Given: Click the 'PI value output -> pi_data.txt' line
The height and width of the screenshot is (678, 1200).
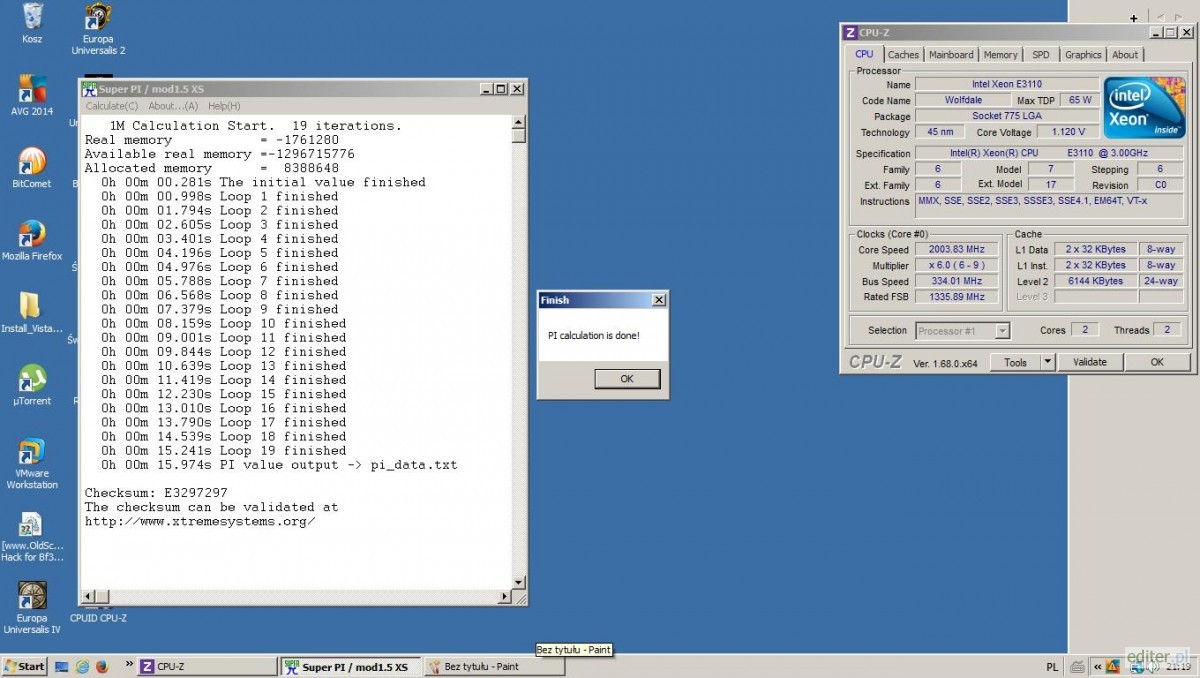Looking at the screenshot, I should [x=279, y=465].
